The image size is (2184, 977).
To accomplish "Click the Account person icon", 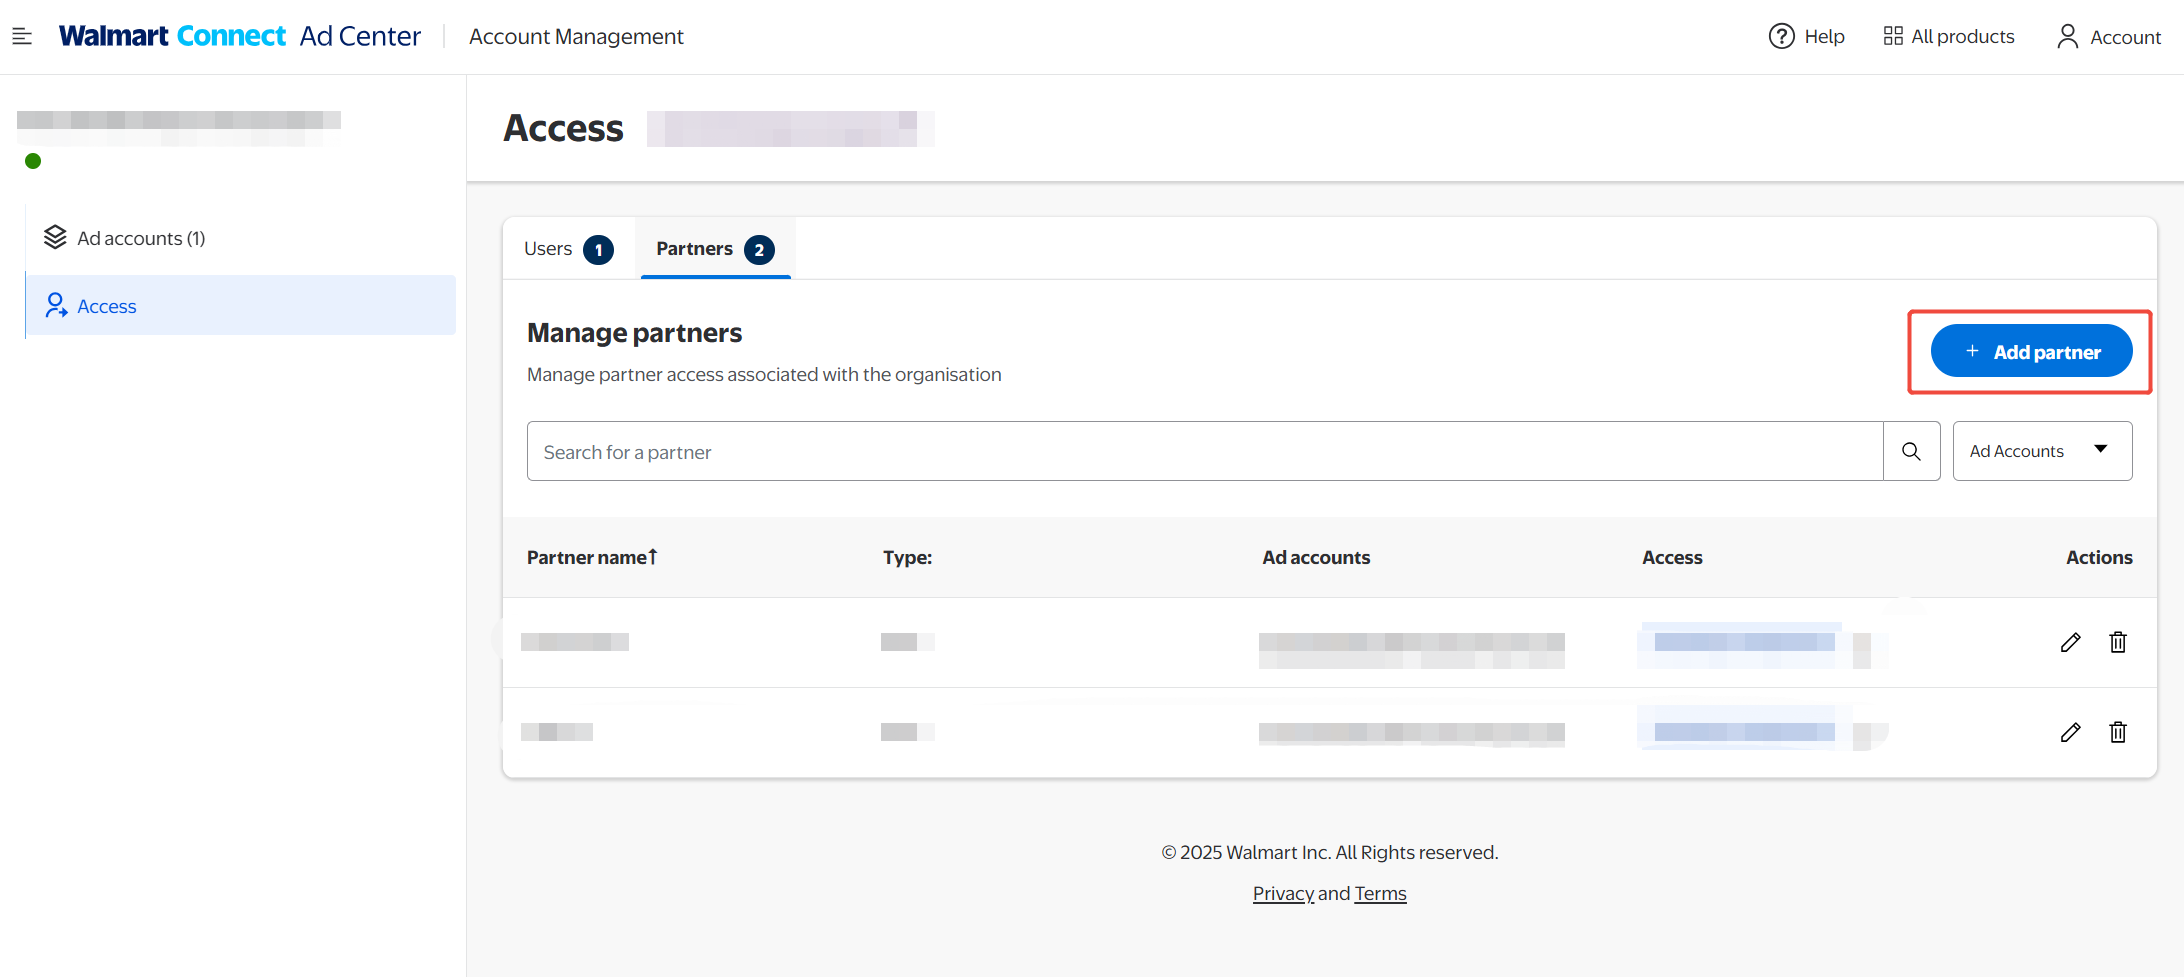I will coord(2067,37).
